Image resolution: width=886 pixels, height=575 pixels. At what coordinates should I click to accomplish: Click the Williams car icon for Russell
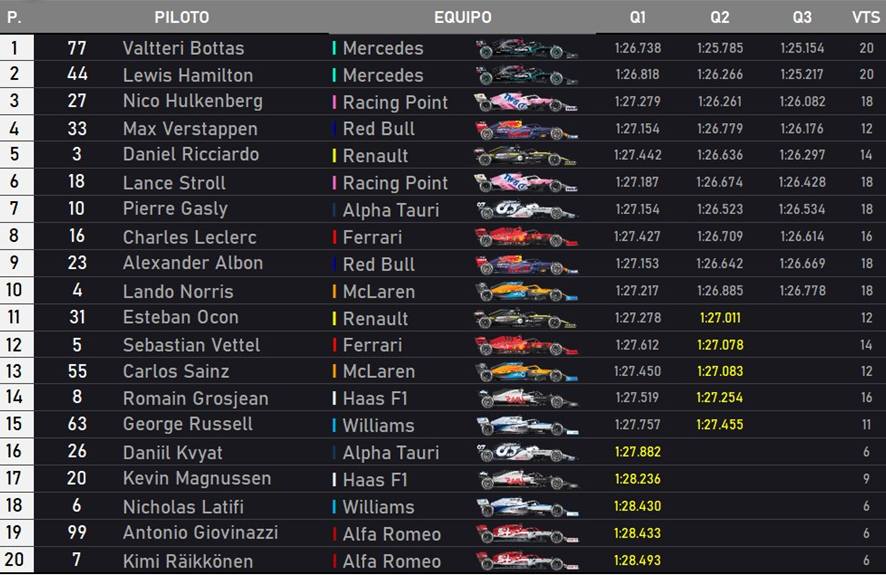528,426
